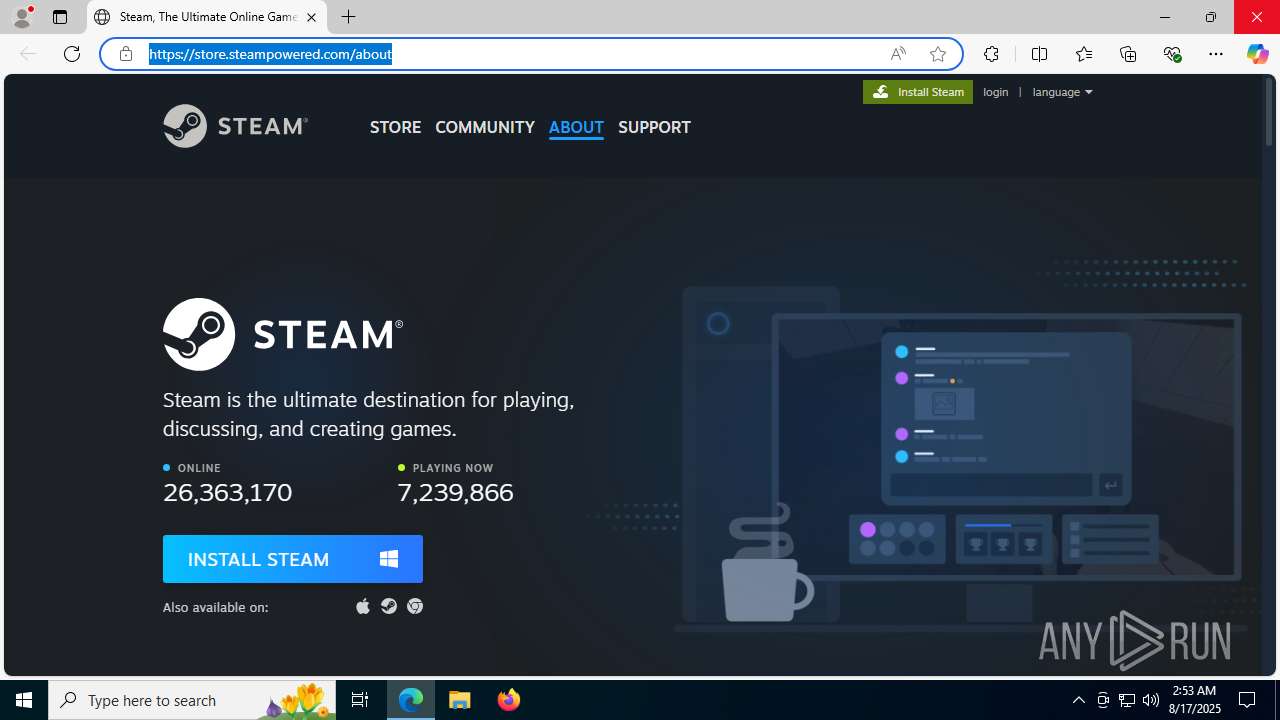Open the STORE menu
Viewport: 1280px width, 720px height.
(395, 127)
